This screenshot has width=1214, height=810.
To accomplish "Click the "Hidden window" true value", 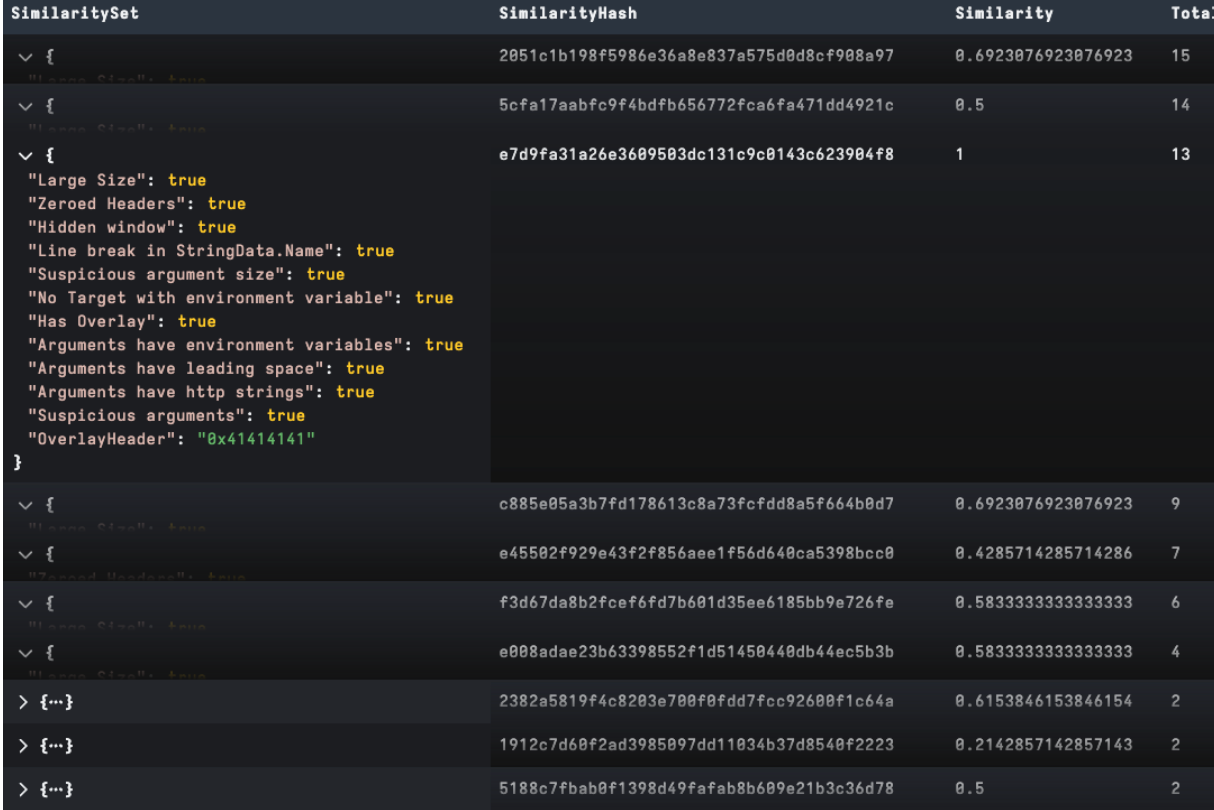I will 217,227.
